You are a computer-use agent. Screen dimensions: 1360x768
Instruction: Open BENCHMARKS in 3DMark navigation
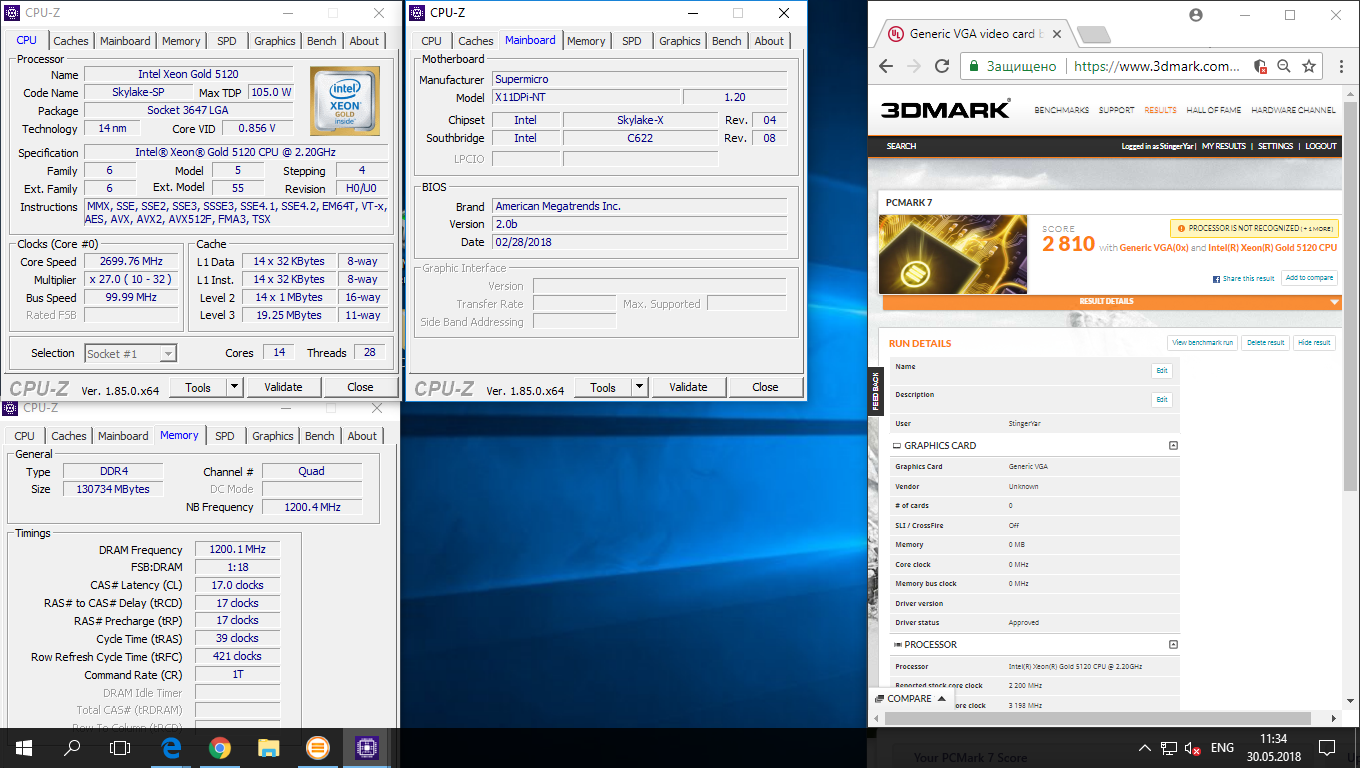pyautogui.click(x=1061, y=110)
